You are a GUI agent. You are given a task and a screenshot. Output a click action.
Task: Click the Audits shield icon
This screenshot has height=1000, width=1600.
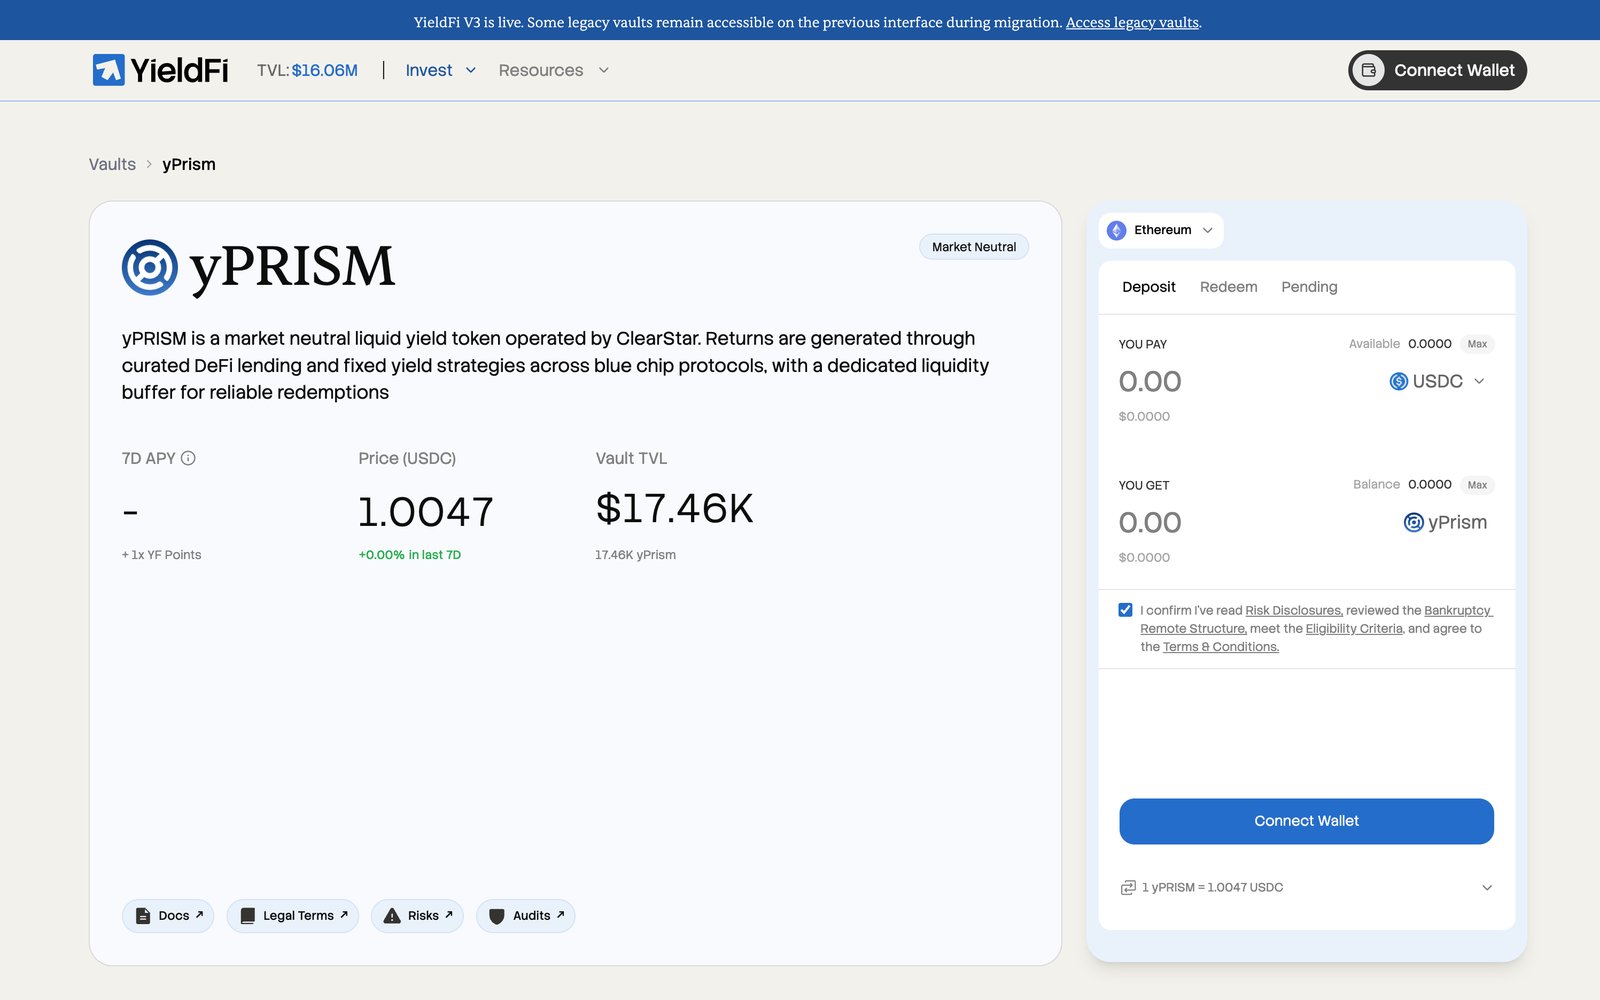coord(497,916)
